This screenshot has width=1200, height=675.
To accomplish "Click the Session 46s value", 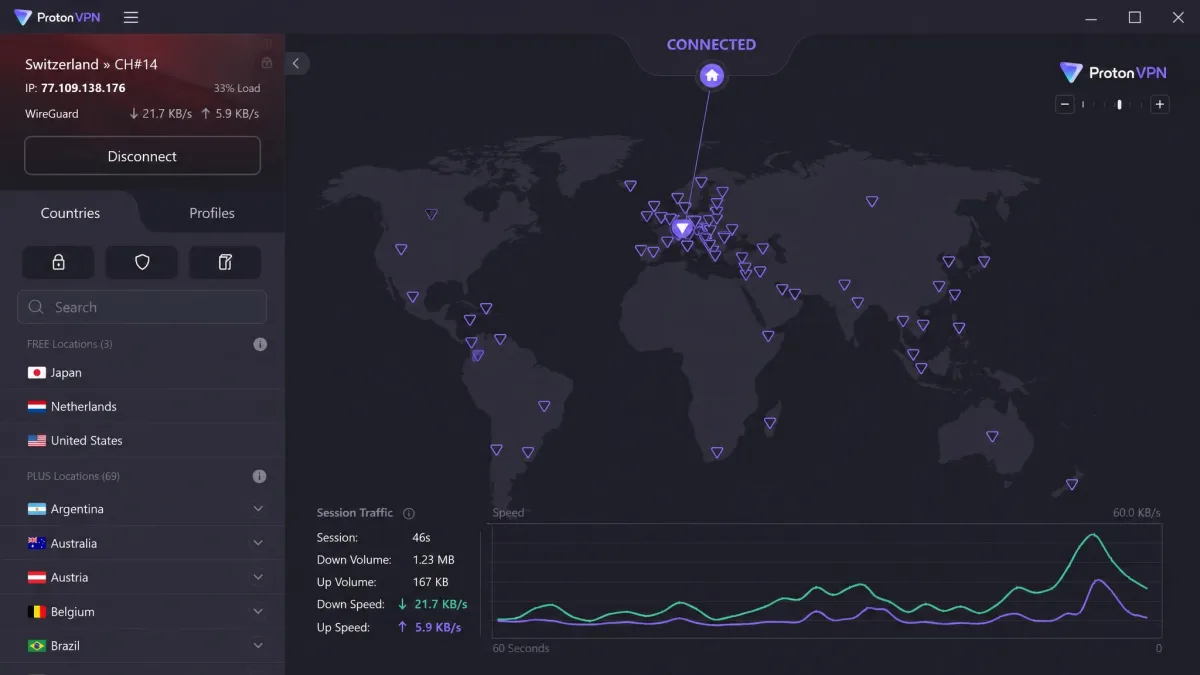I will tap(421, 537).
